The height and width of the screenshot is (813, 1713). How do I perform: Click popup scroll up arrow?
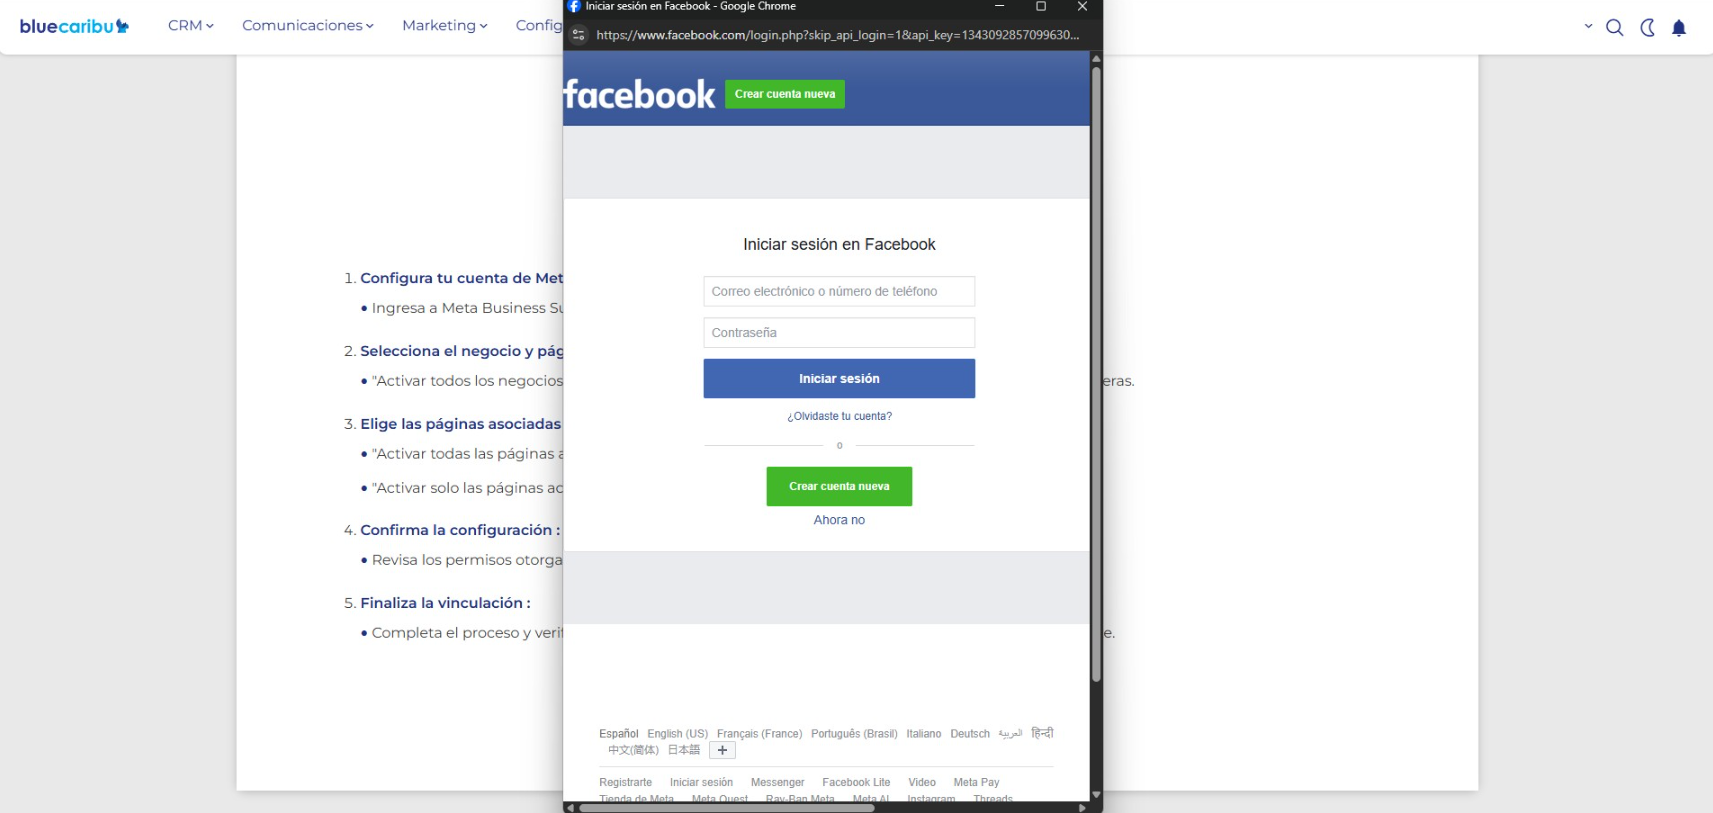1096,59
